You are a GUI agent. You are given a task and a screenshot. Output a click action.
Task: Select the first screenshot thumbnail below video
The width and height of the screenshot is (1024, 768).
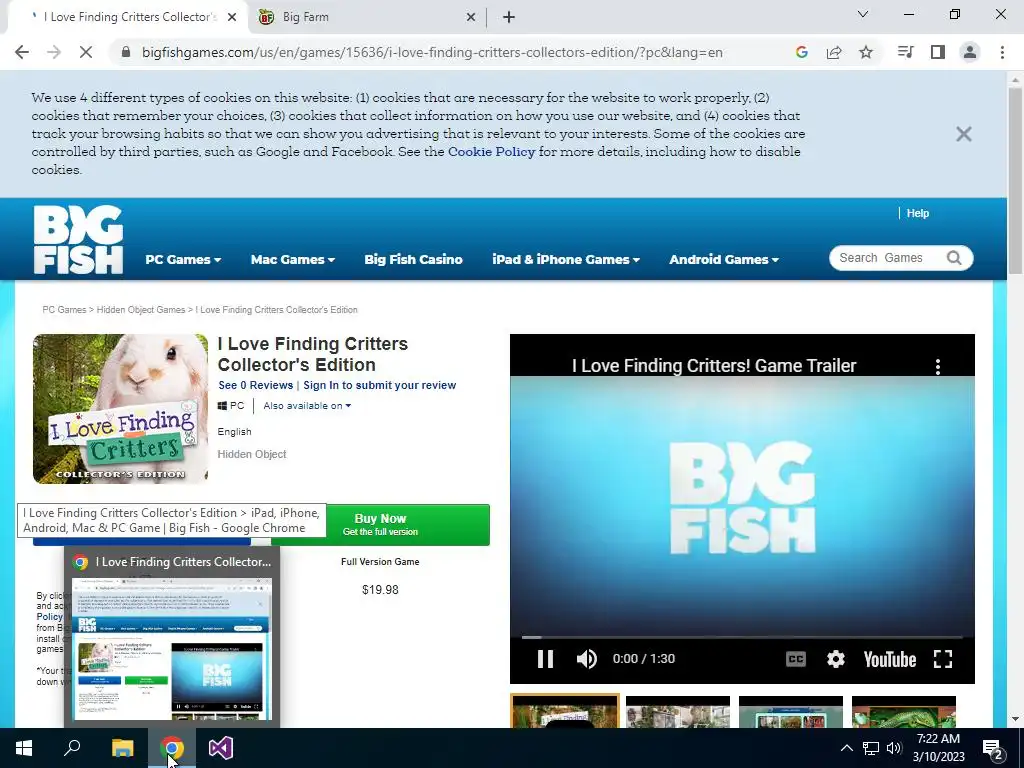point(564,711)
